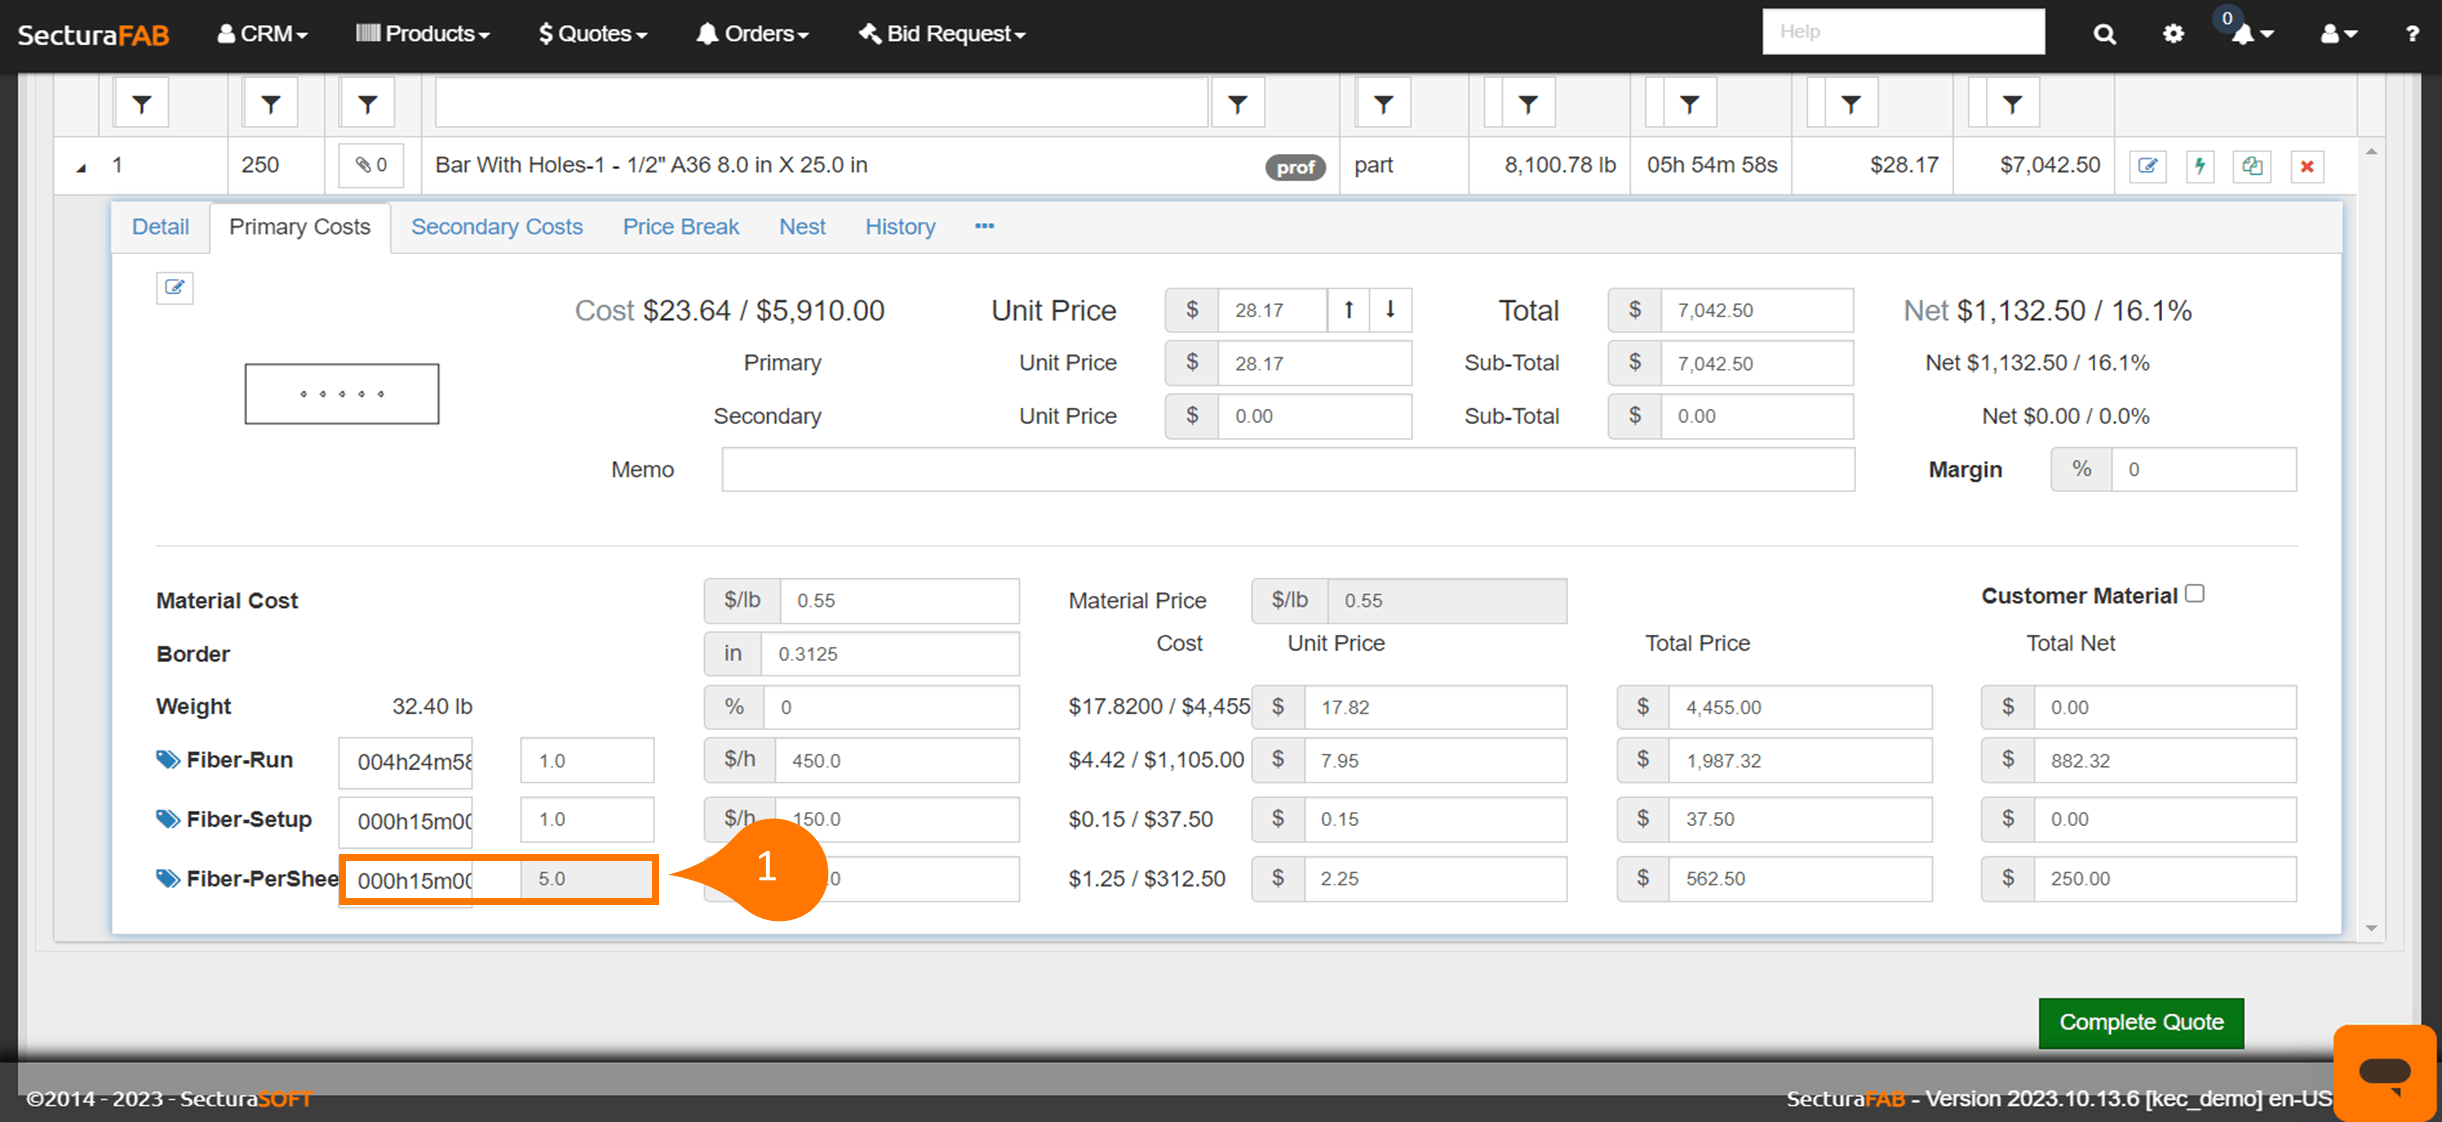Image resolution: width=2442 pixels, height=1122 pixels.
Task: Click the Unit Price up arrow stepper
Action: pyautogui.click(x=1348, y=310)
